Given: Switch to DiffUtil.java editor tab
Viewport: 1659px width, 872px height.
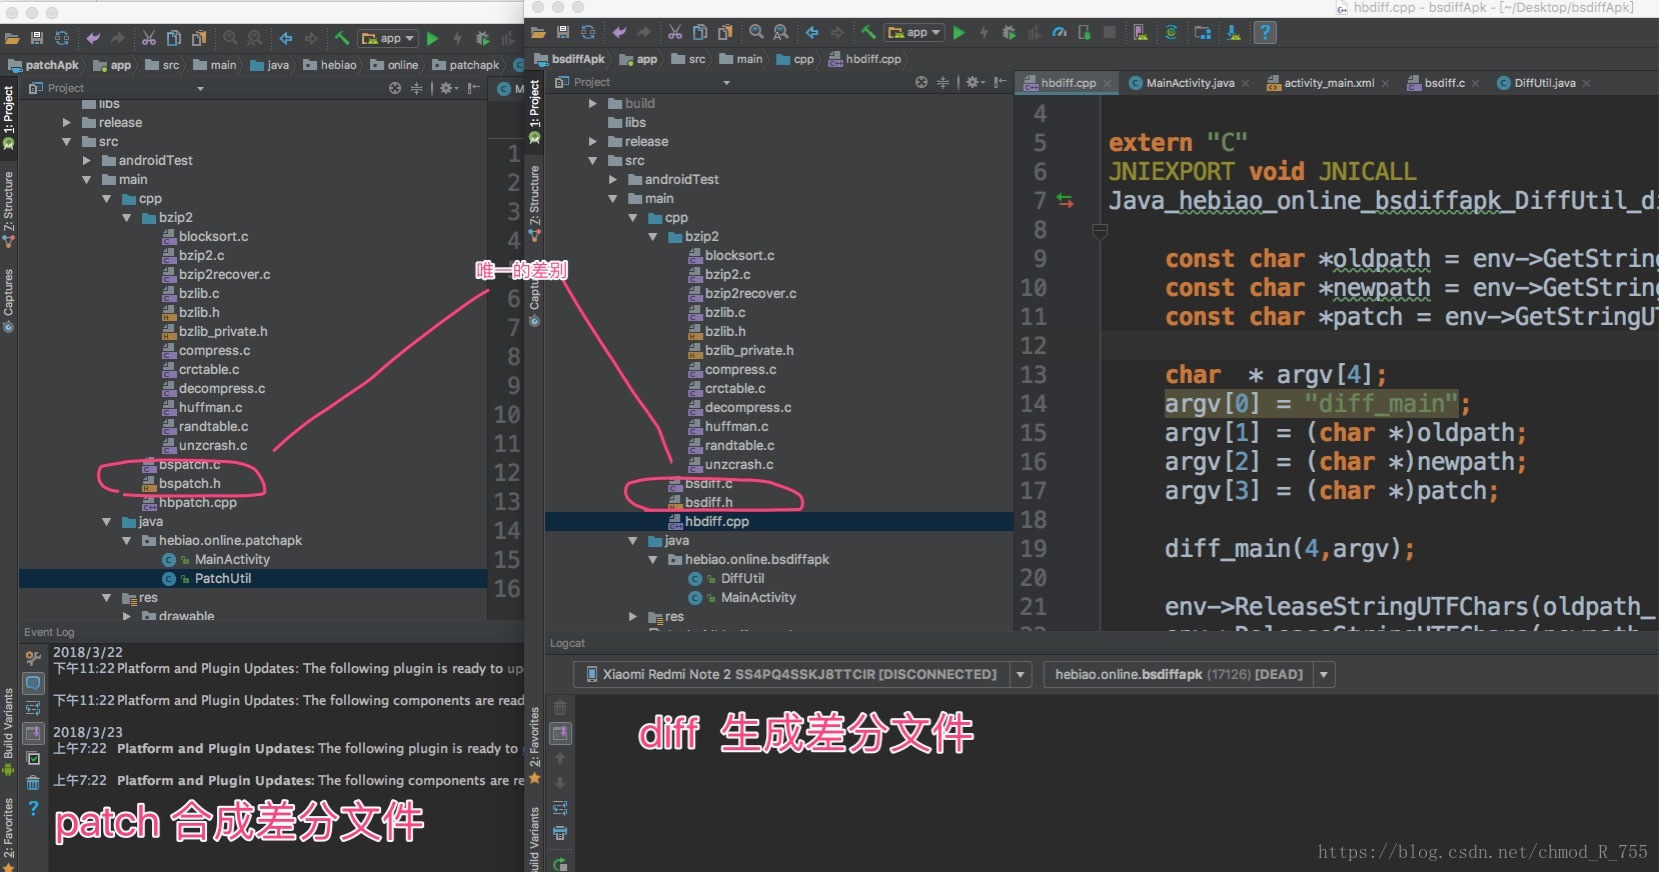Looking at the screenshot, I should click(x=1543, y=83).
